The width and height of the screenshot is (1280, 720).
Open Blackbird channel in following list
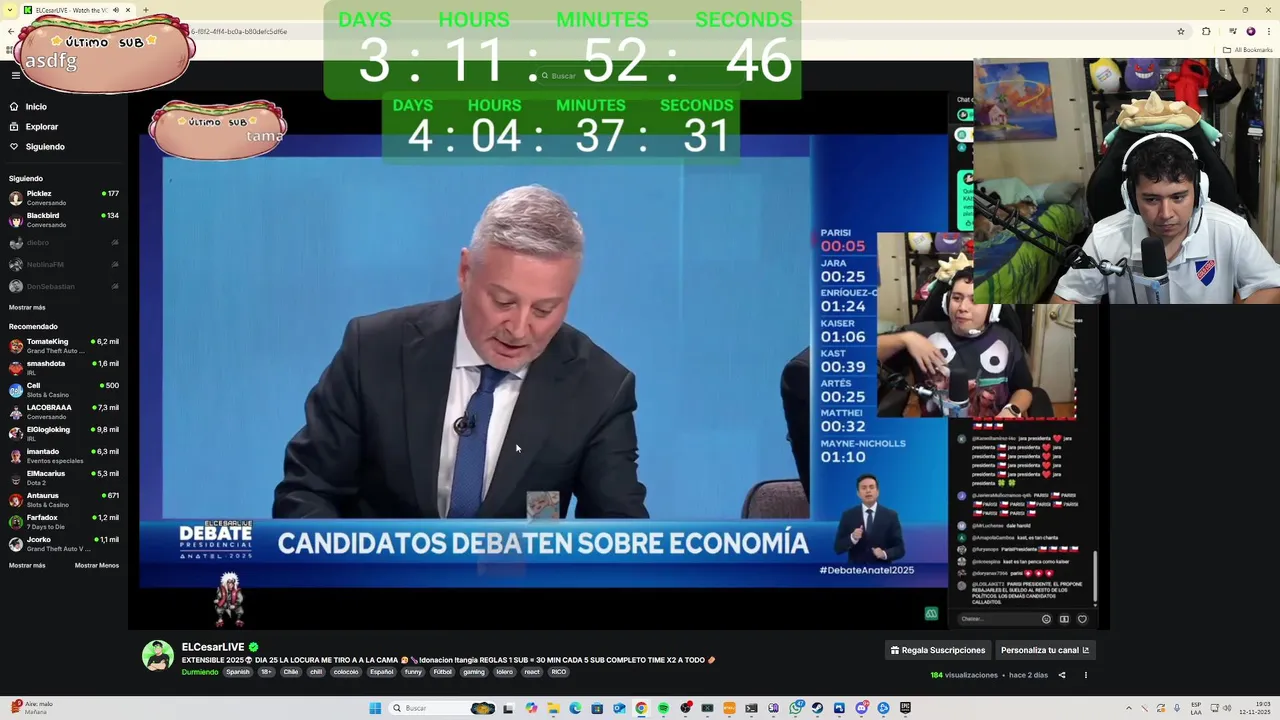point(62,220)
